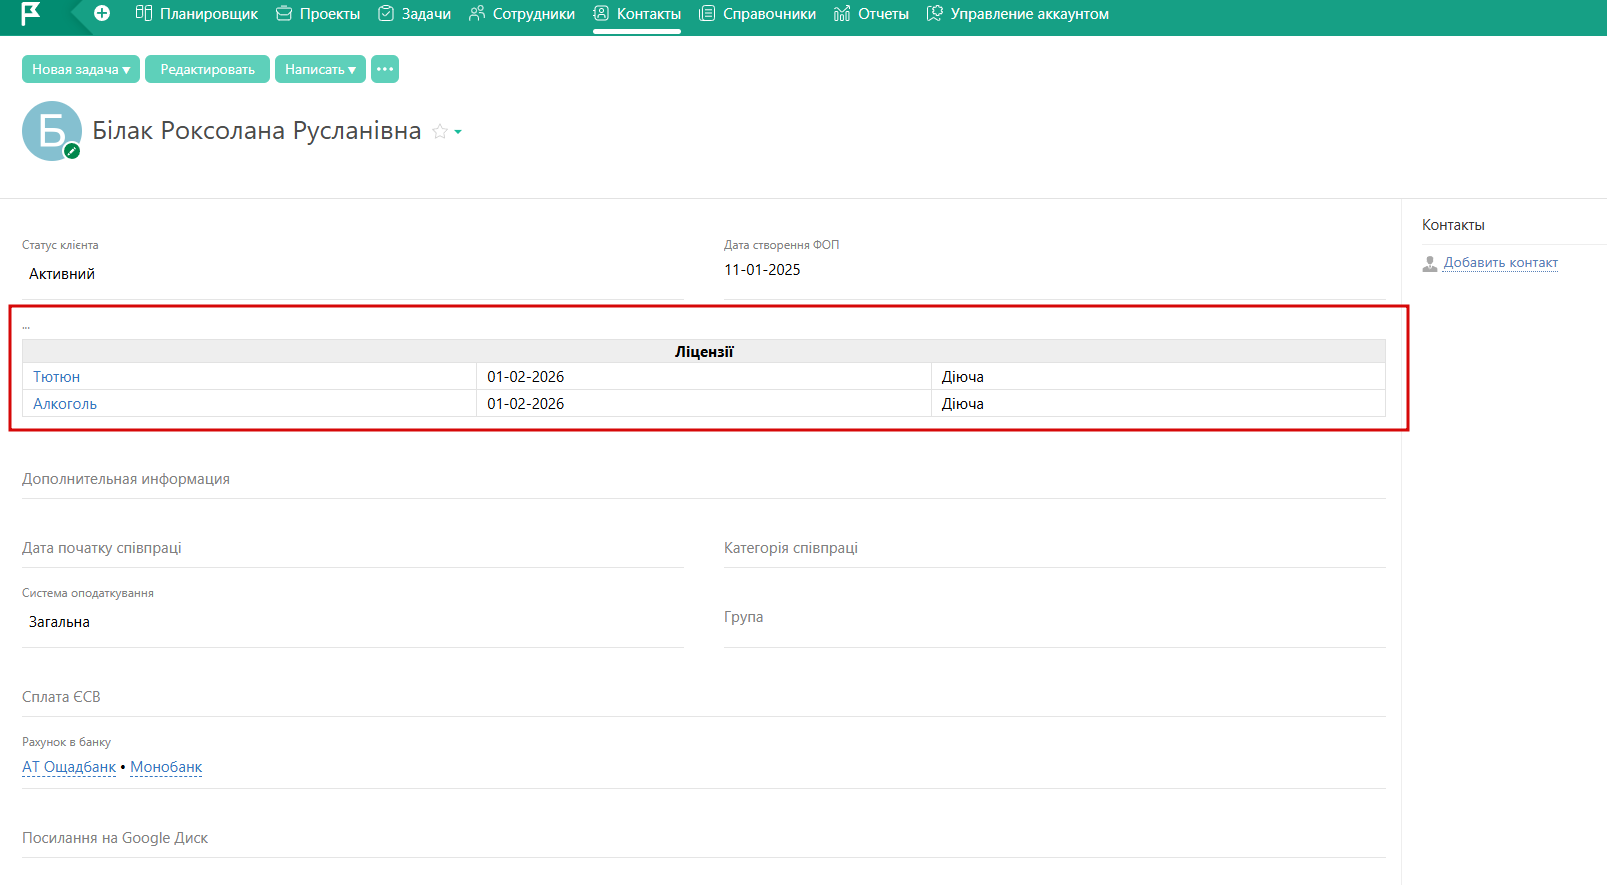Expand the Новая задача dropdown
This screenshot has height=885, width=1607.
pyautogui.click(x=81, y=69)
